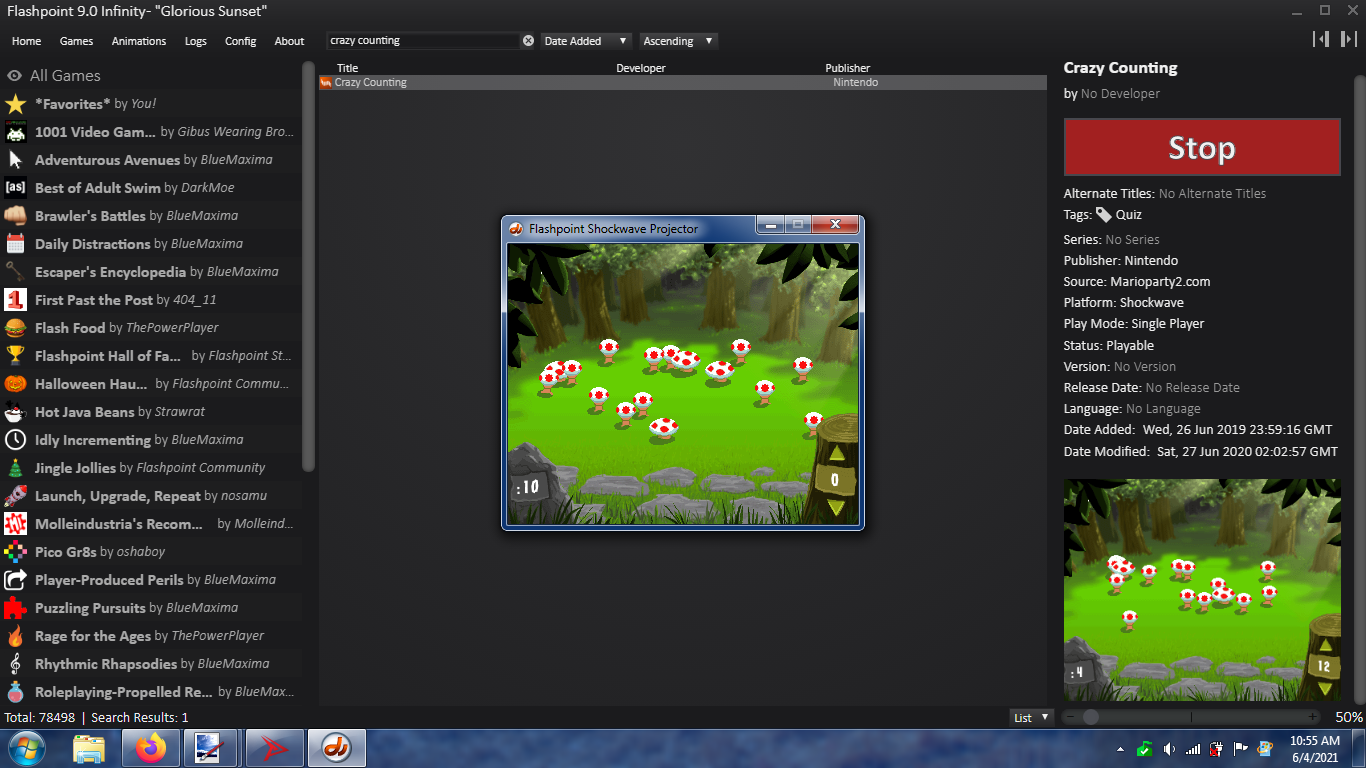Expand the List layout dropdown

pos(1032,717)
